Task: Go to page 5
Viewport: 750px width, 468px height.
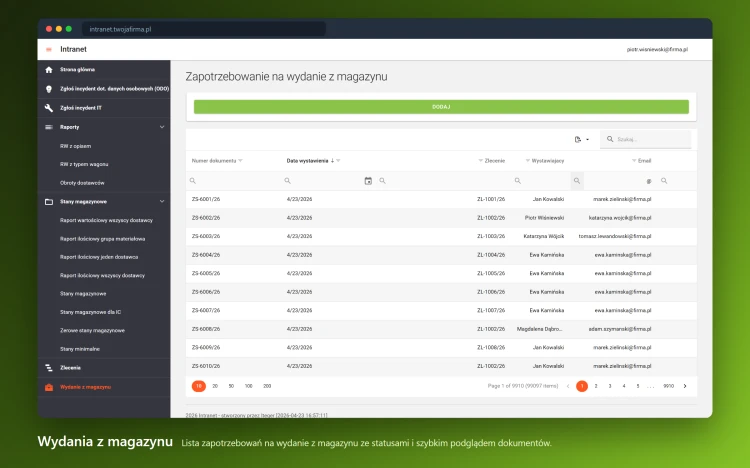Action: click(x=638, y=386)
